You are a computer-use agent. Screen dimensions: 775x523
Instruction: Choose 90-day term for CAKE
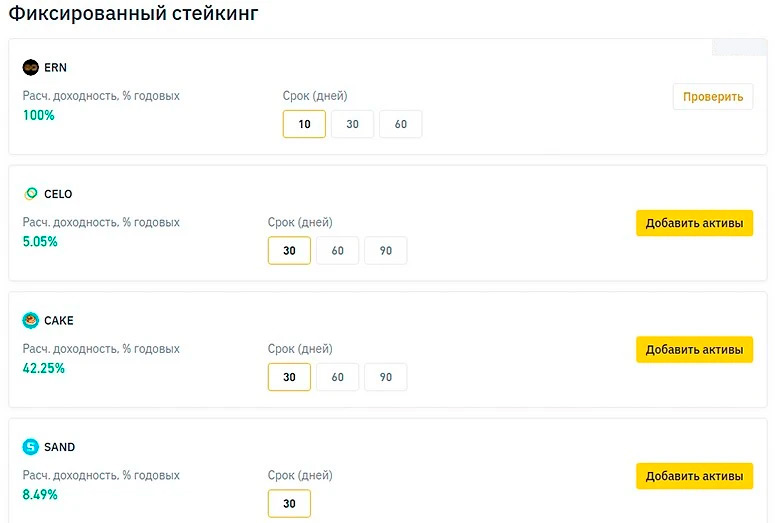pyautogui.click(x=385, y=377)
